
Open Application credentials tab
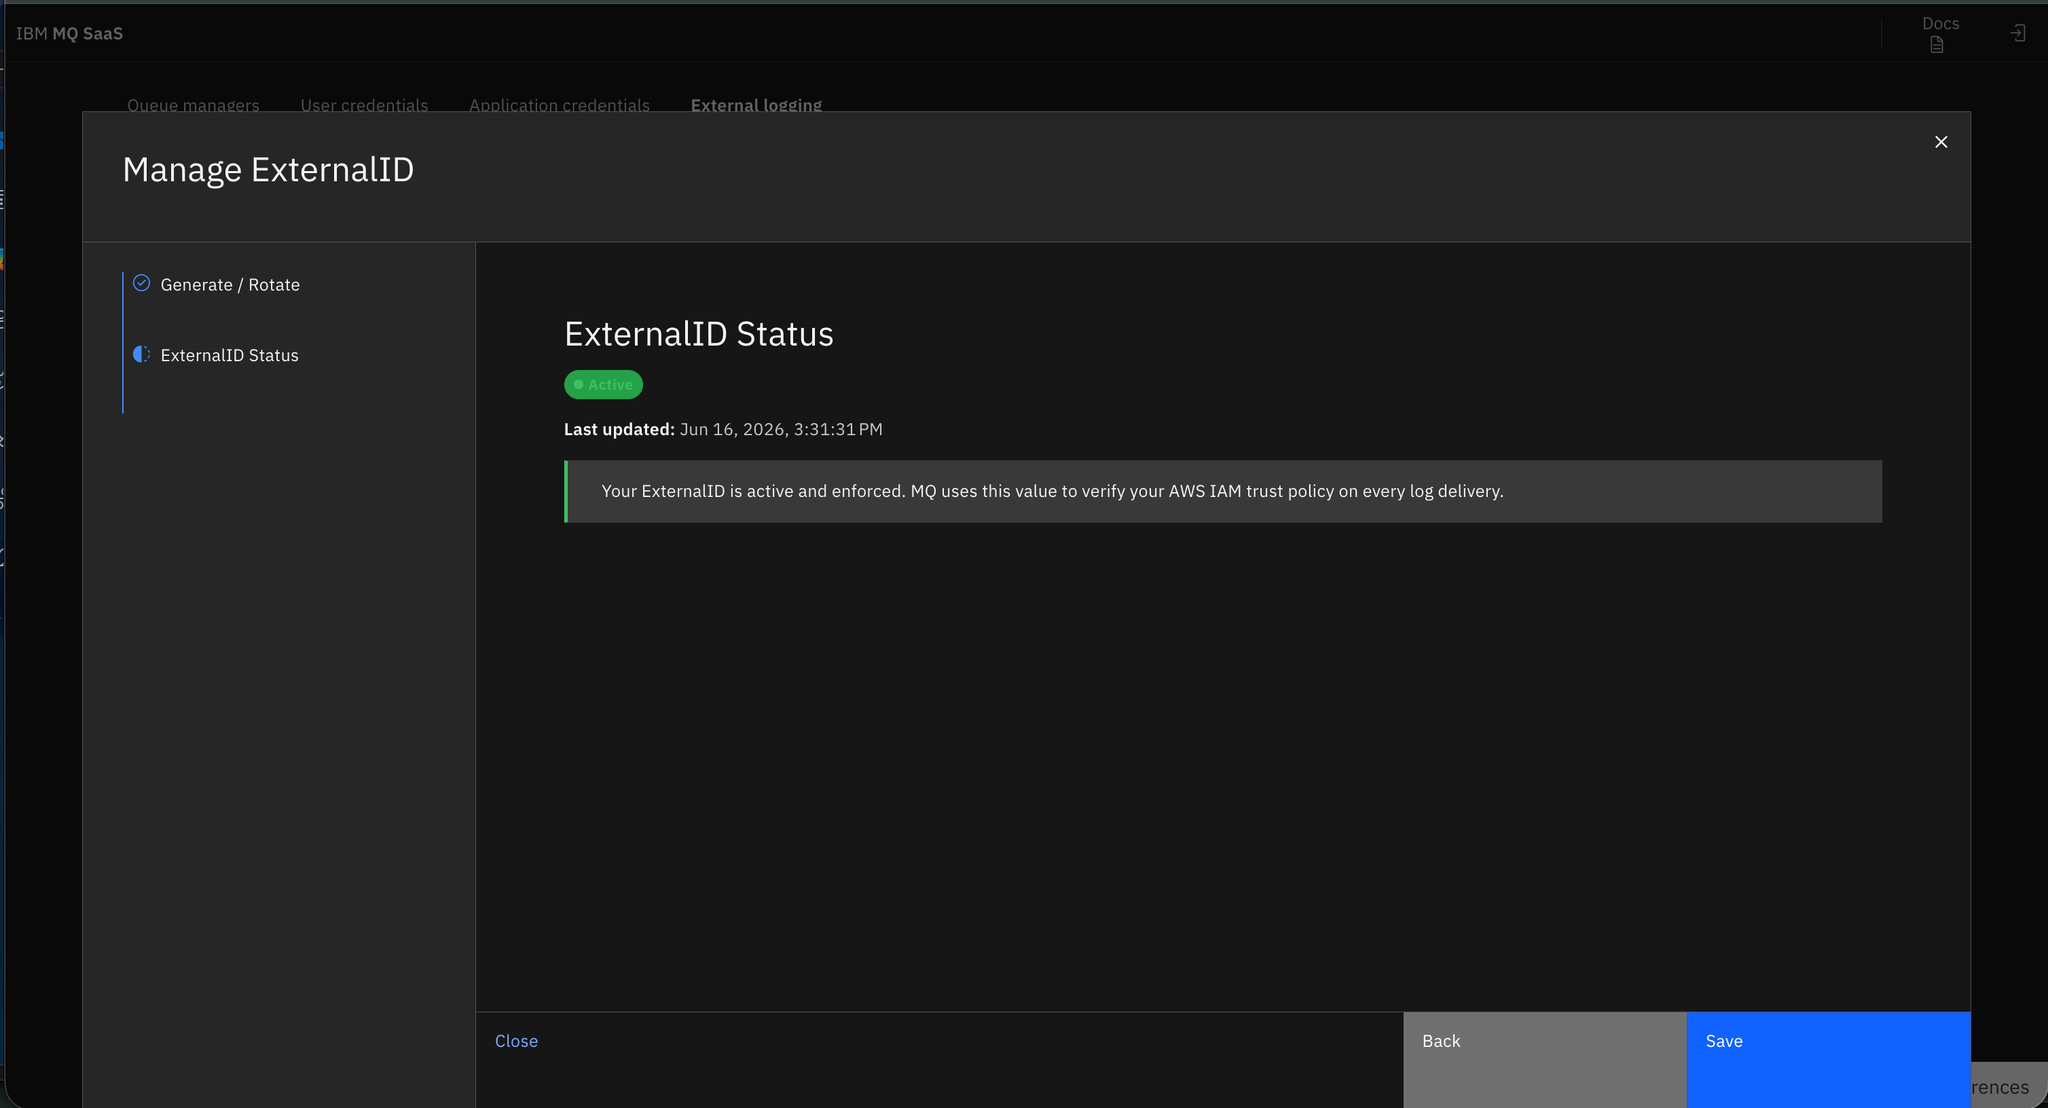pyautogui.click(x=559, y=104)
